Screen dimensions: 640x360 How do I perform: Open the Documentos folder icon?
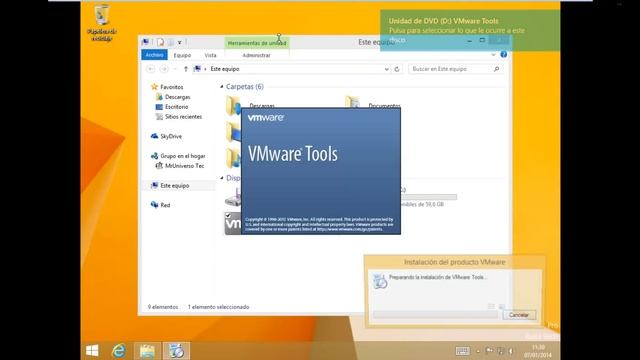tap(353, 102)
